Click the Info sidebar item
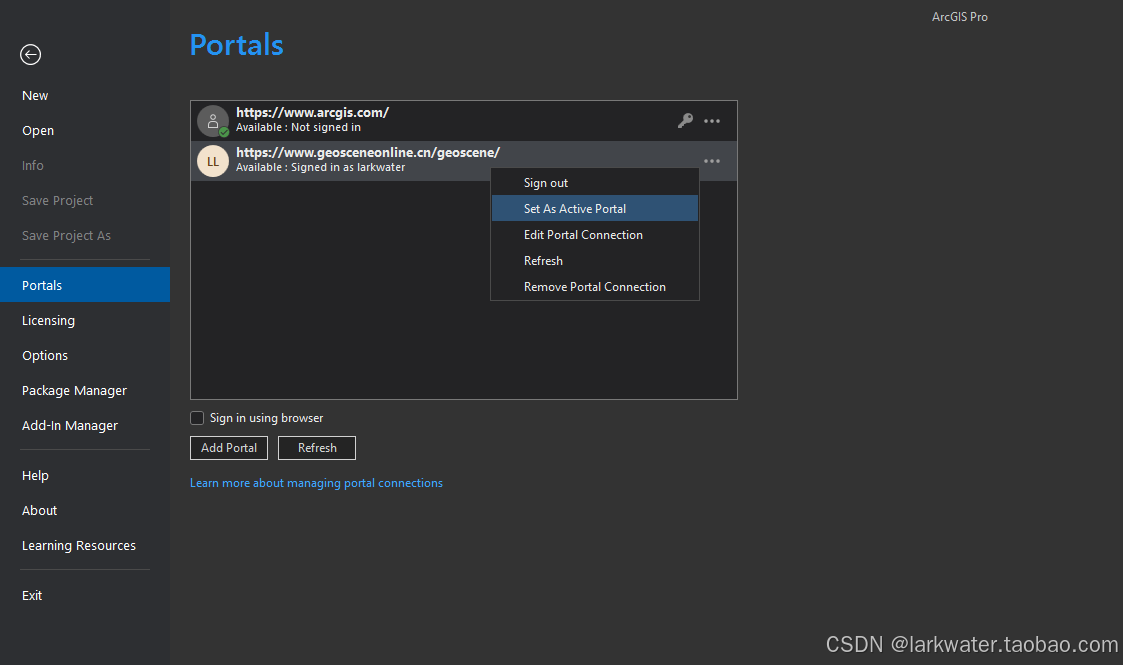 (85, 165)
